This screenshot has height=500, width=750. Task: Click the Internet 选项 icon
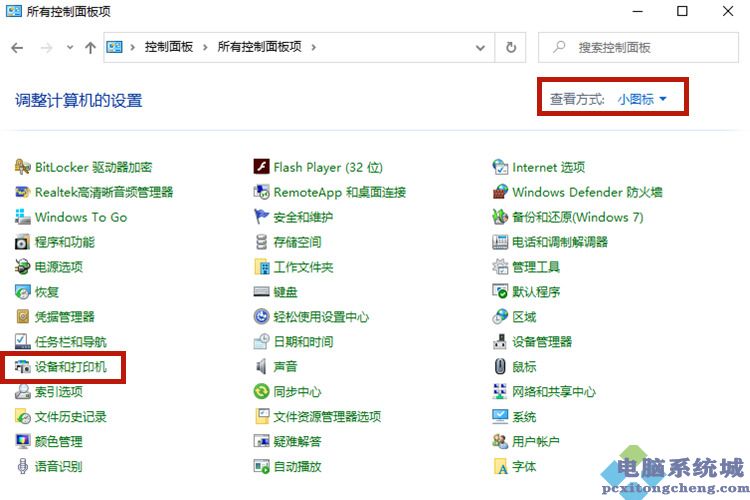tap(500, 167)
